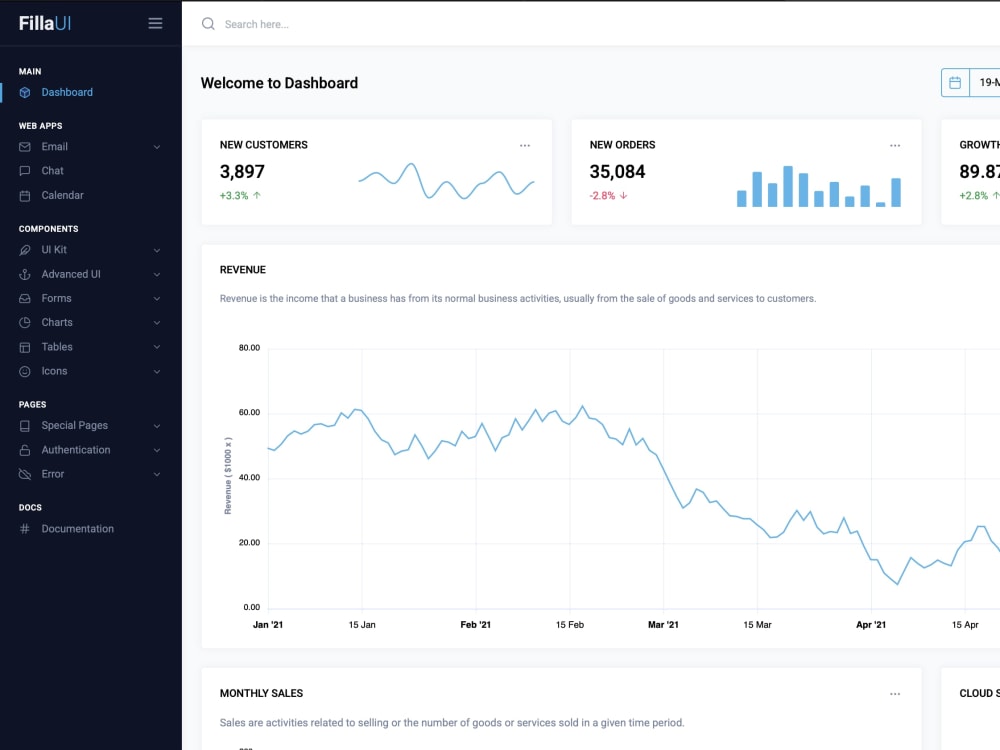Expand the Advanced UI chevron
The height and width of the screenshot is (750, 1000).
tap(157, 275)
